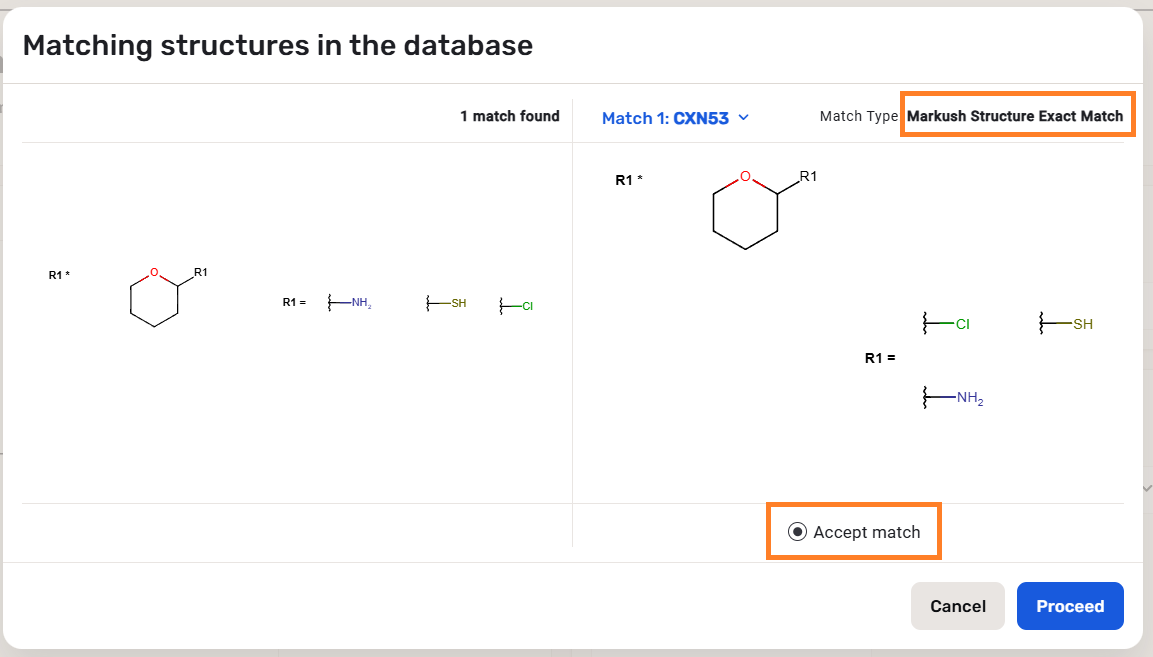Click the "R1 *" label in the matched structure
The image size is (1153, 657).
(x=629, y=180)
